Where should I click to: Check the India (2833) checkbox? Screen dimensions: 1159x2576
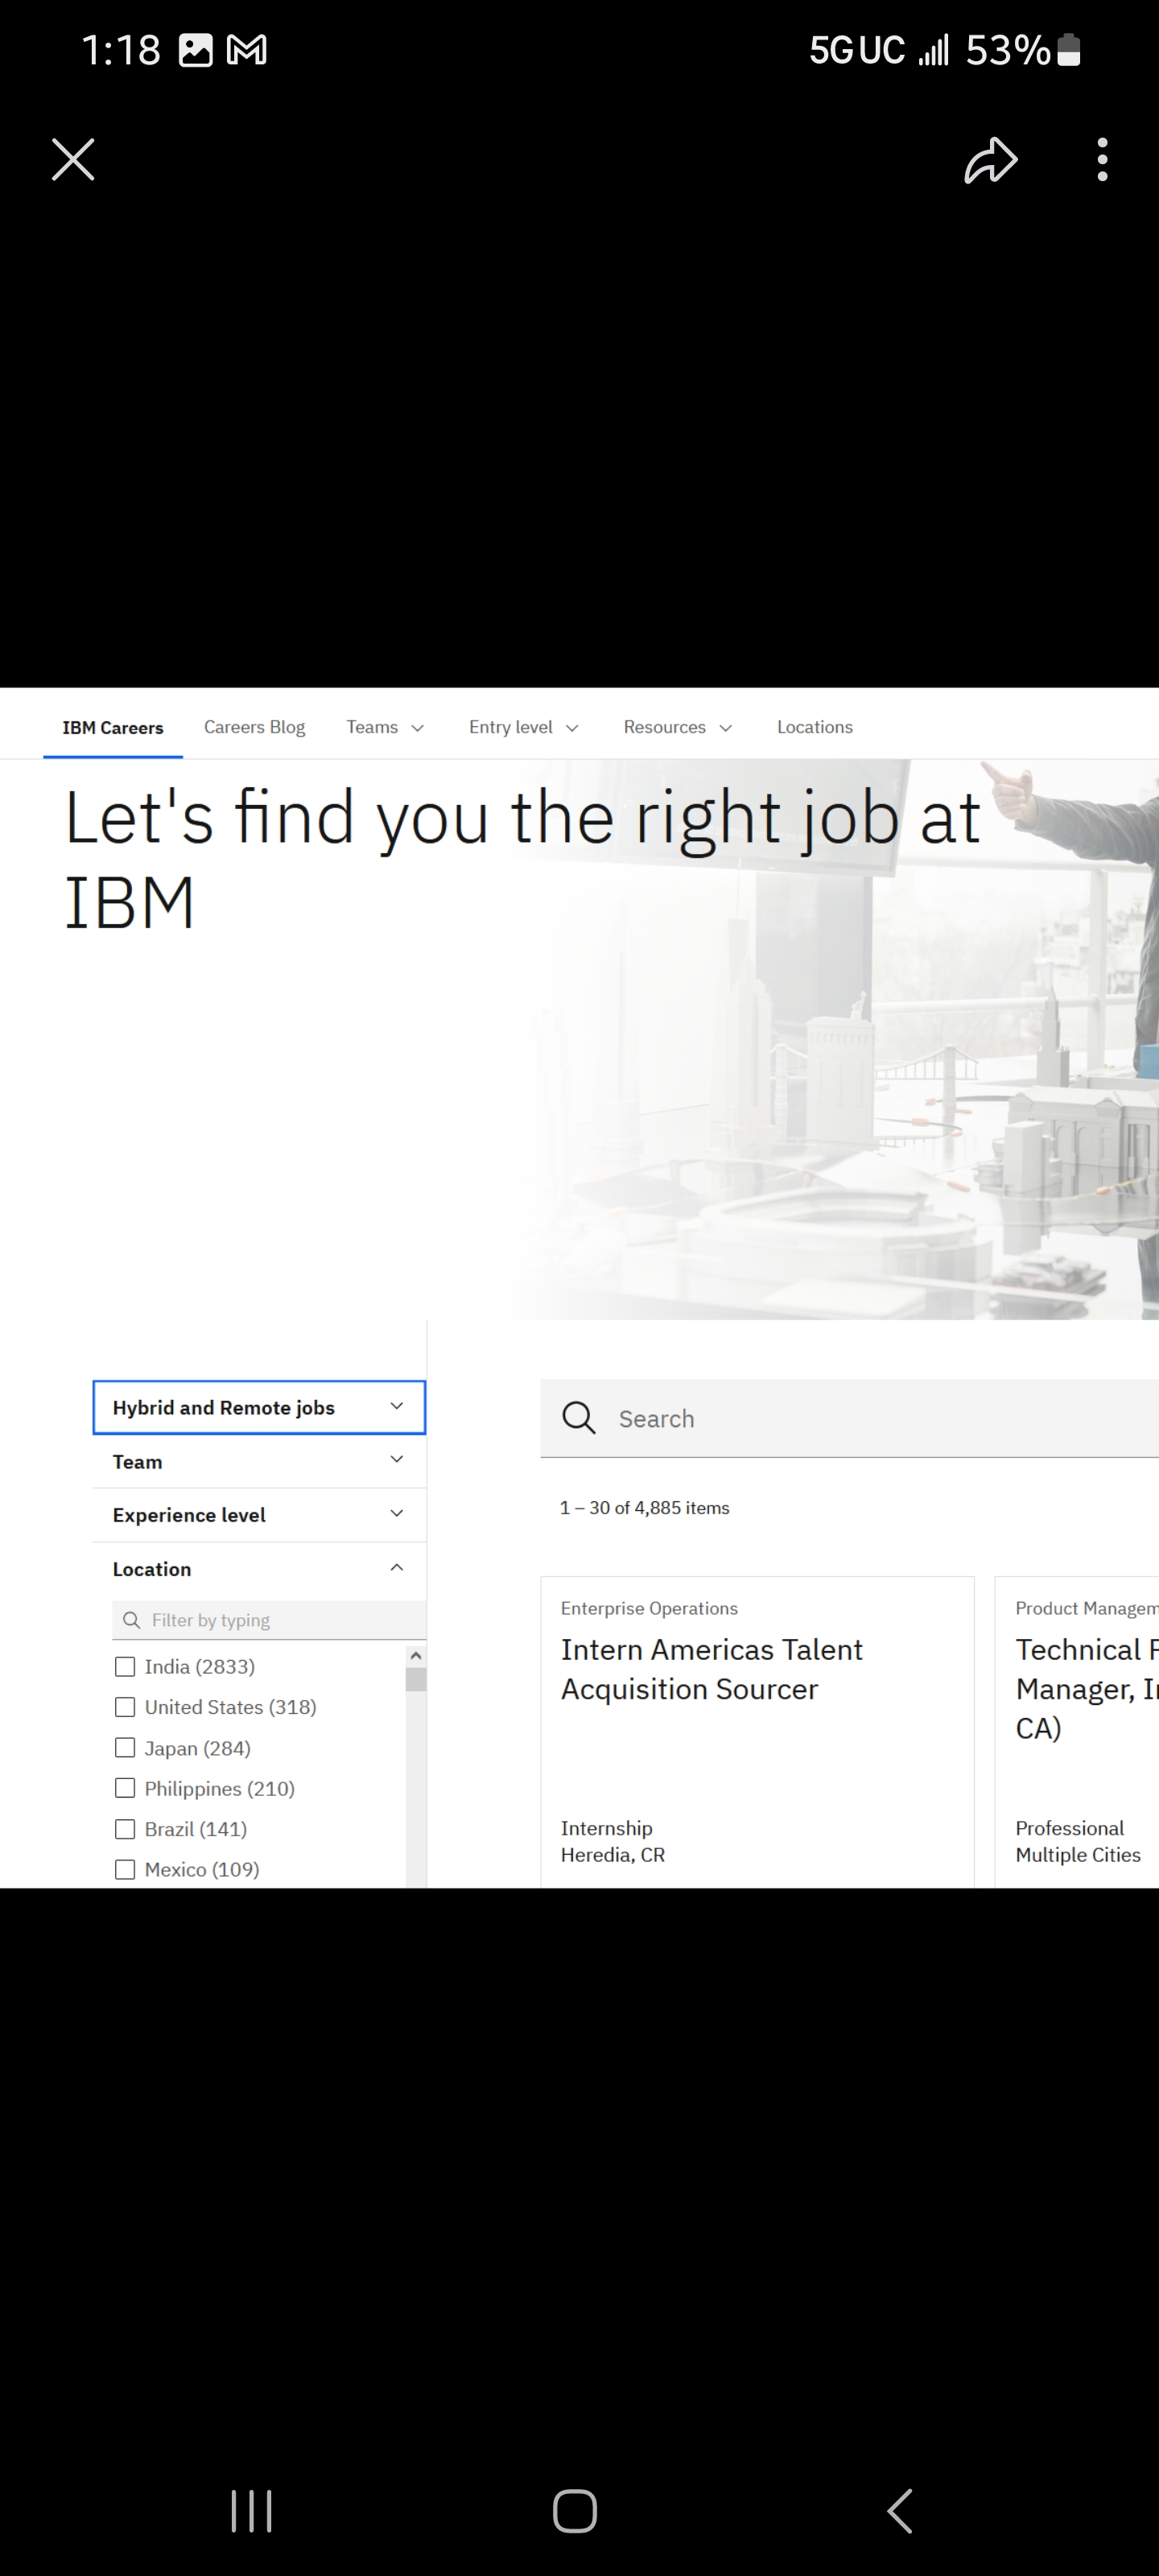(125, 1667)
